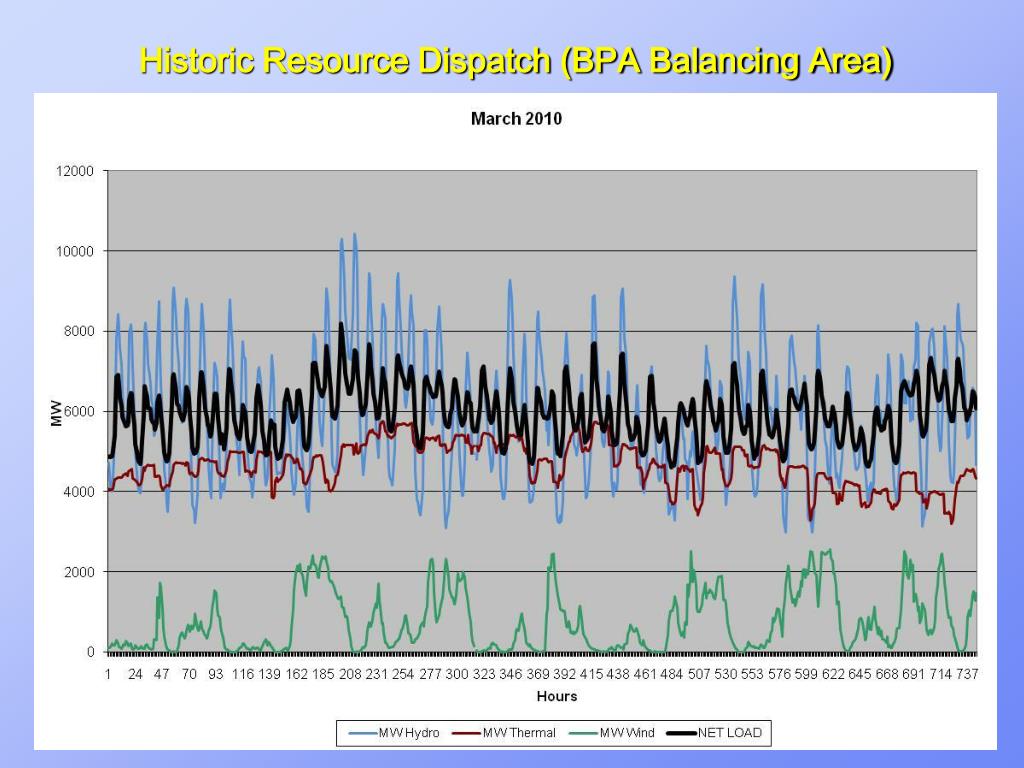Click the x-axis label 185
The height and width of the screenshot is (768, 1024).
[323, 674]
